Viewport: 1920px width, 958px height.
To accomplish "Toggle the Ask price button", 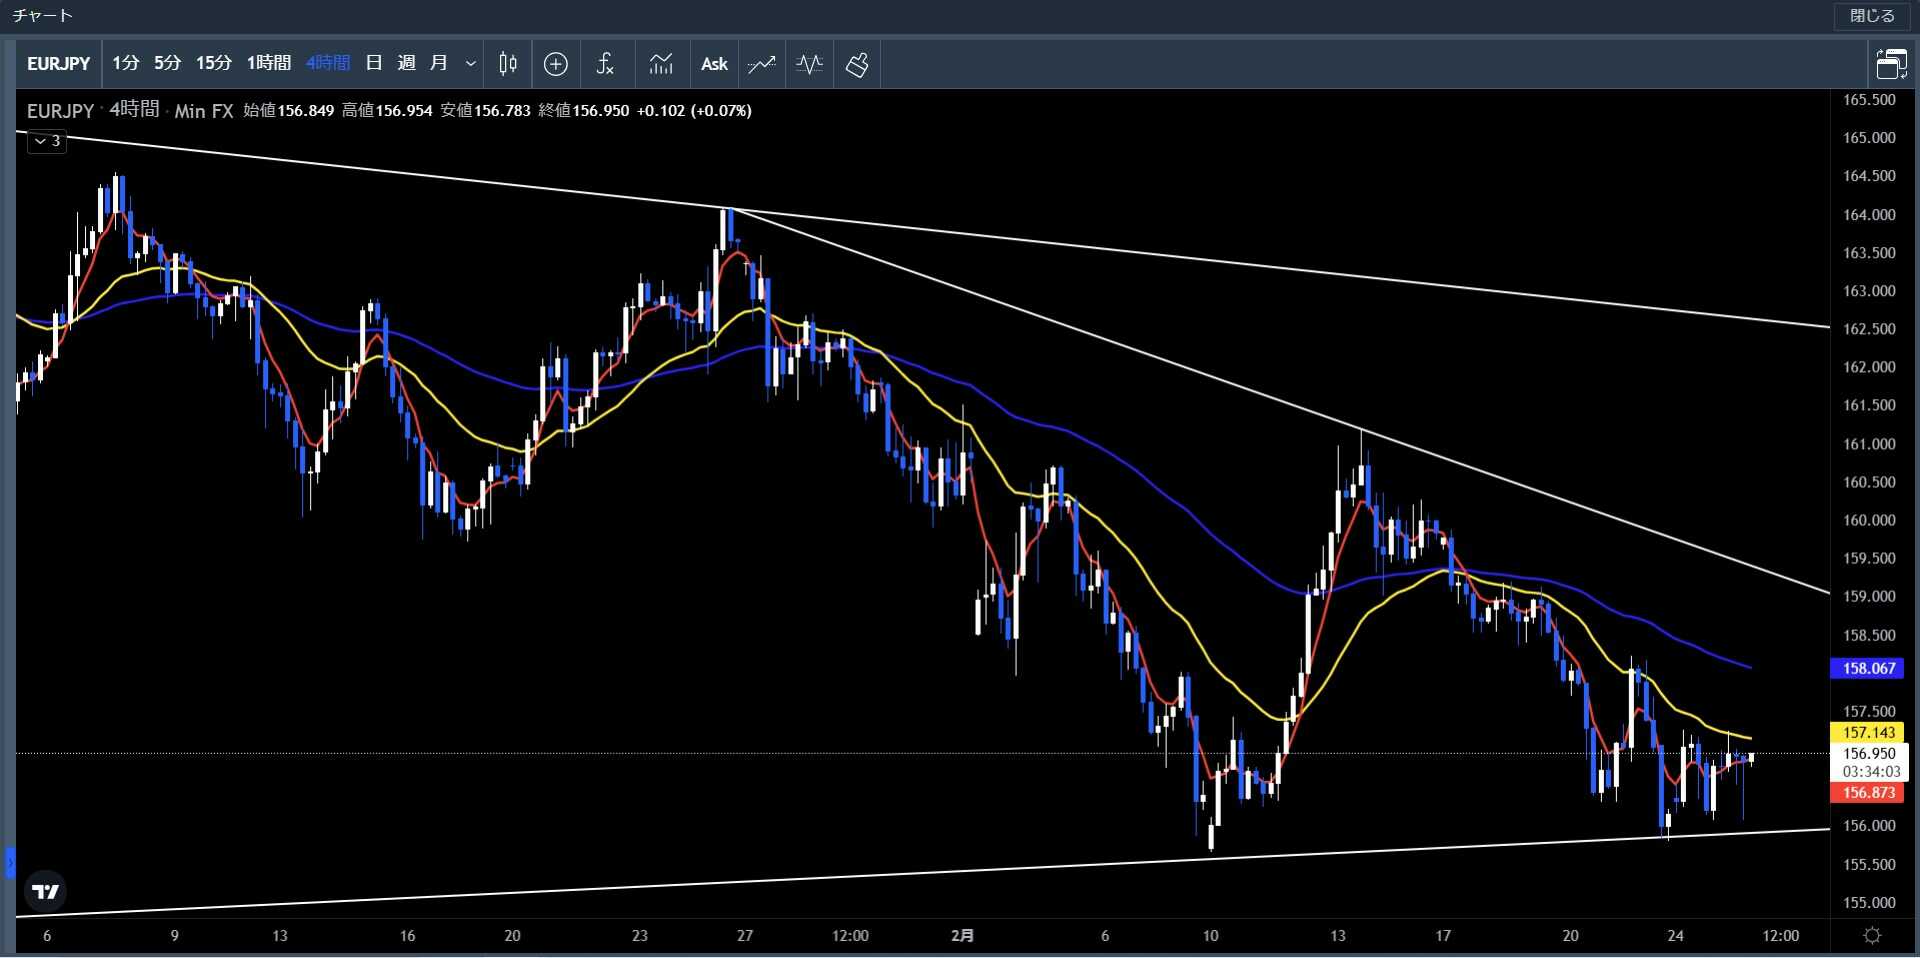I will [x=714, y=64].
